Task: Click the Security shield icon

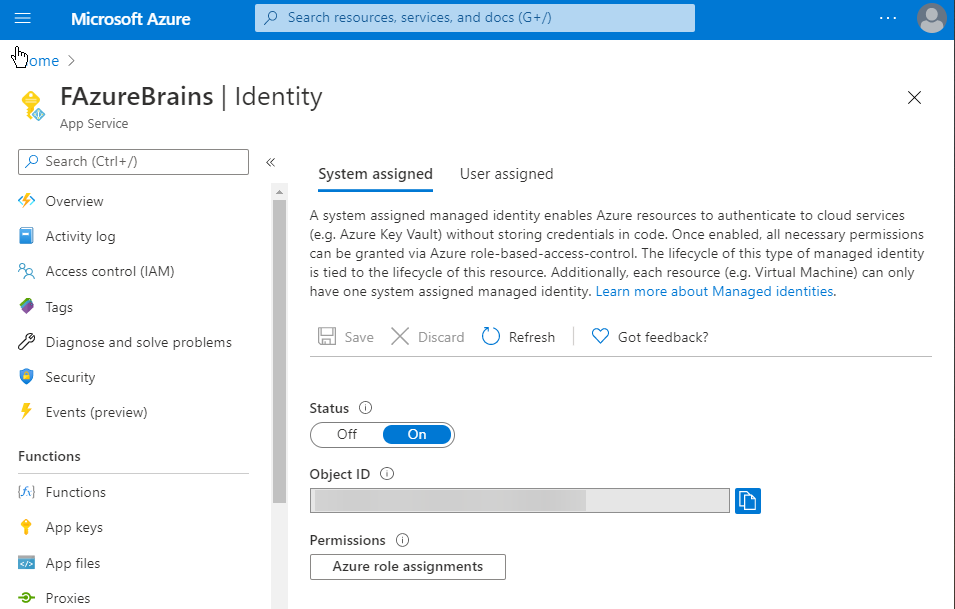Action: 26,376
